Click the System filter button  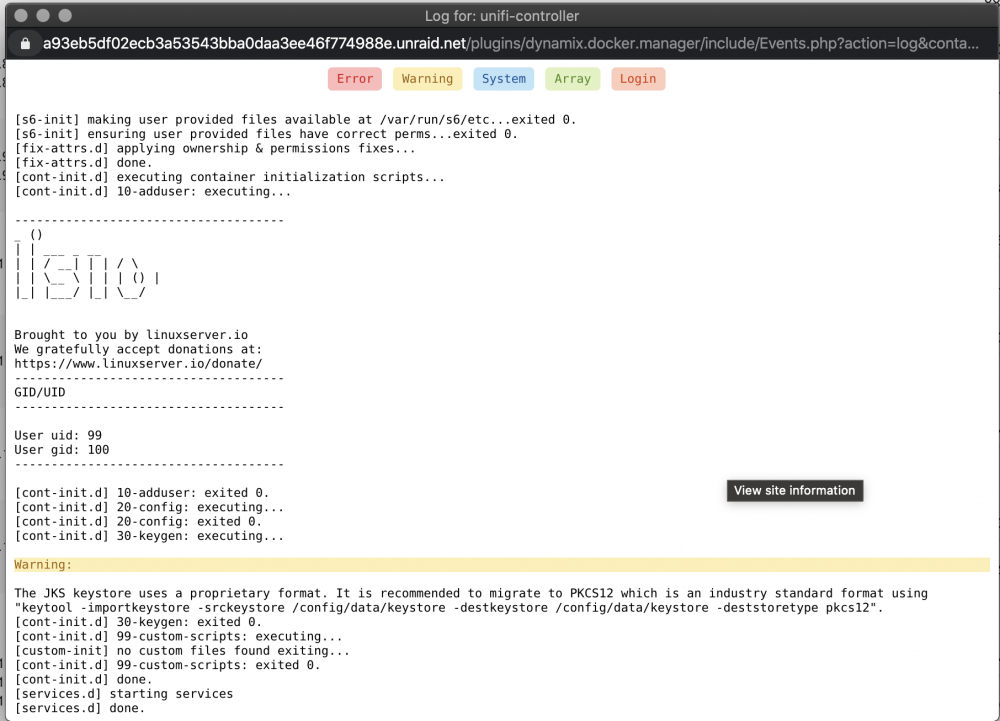[503, 79]
